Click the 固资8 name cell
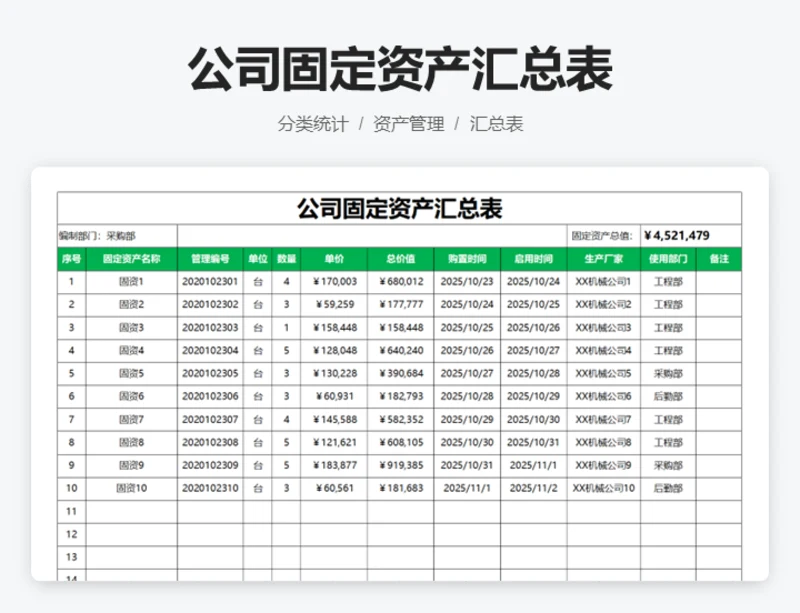800x613 pixels. (x=132, y=443)
